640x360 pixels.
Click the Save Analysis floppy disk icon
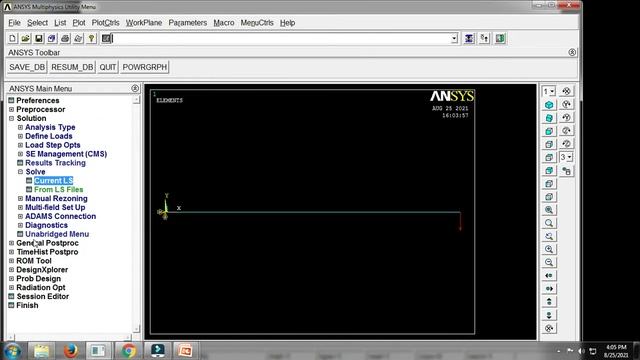[38, 38]
